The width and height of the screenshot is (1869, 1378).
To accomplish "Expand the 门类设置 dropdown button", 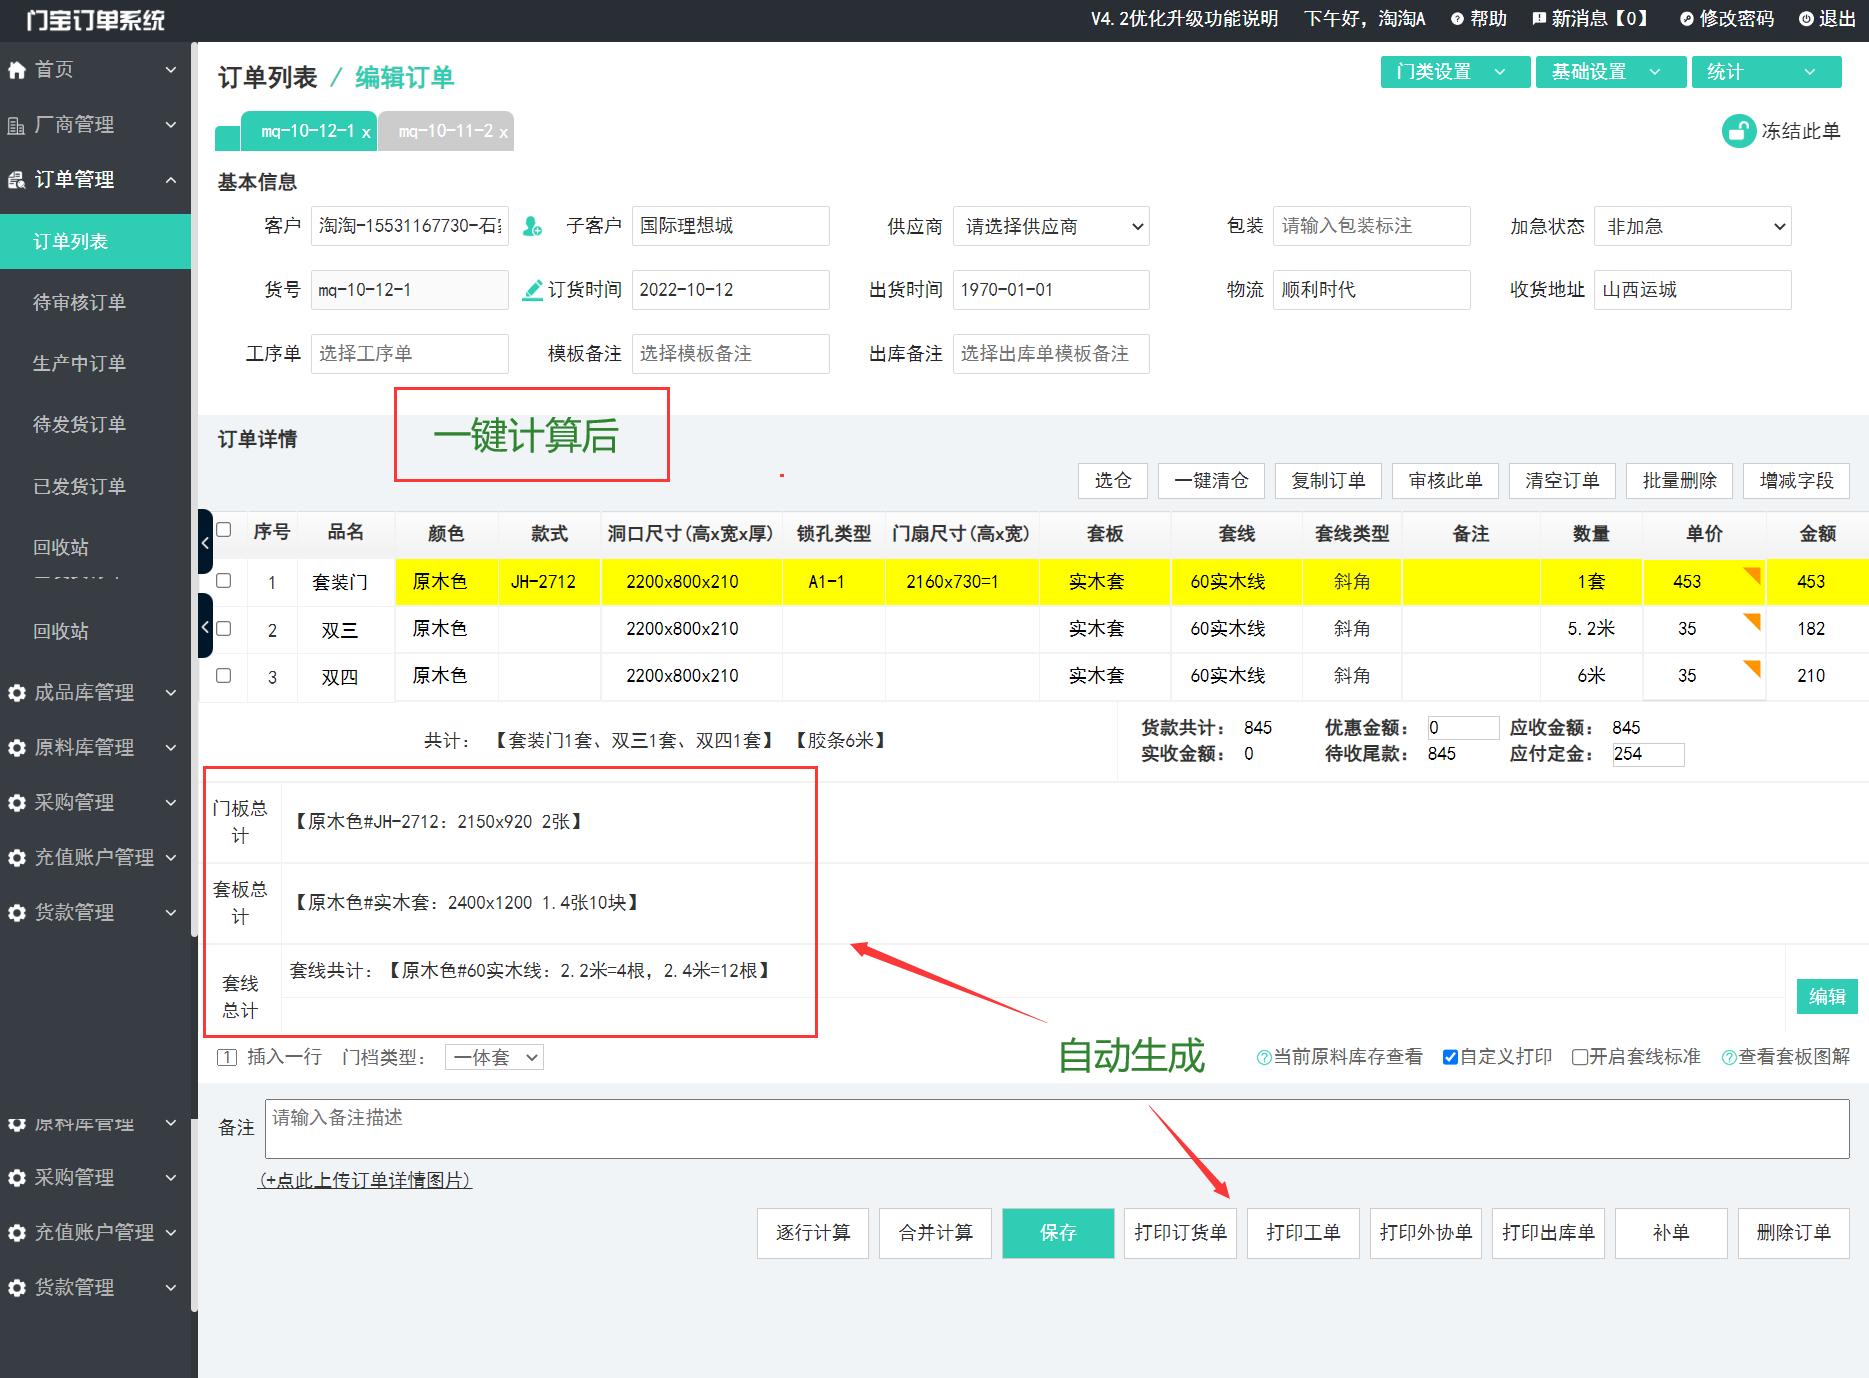I will (1455, 72).
